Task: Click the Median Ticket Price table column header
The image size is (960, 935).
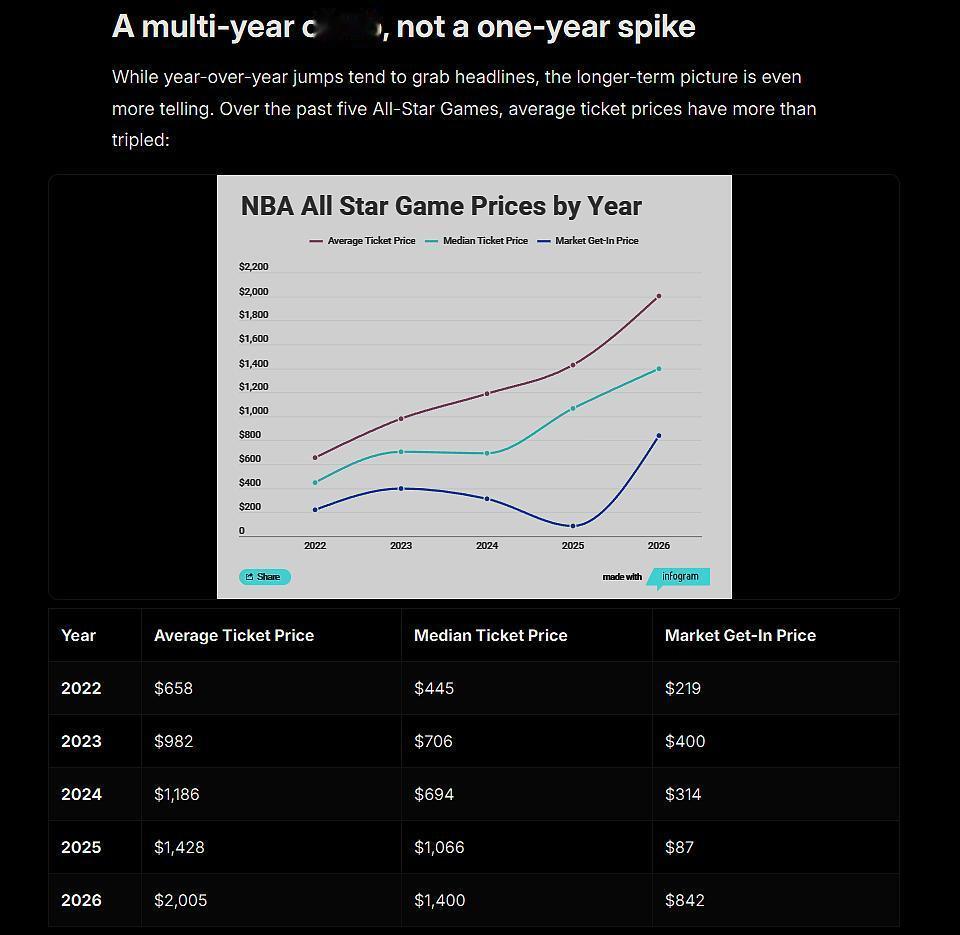Action: pos(490,636)
